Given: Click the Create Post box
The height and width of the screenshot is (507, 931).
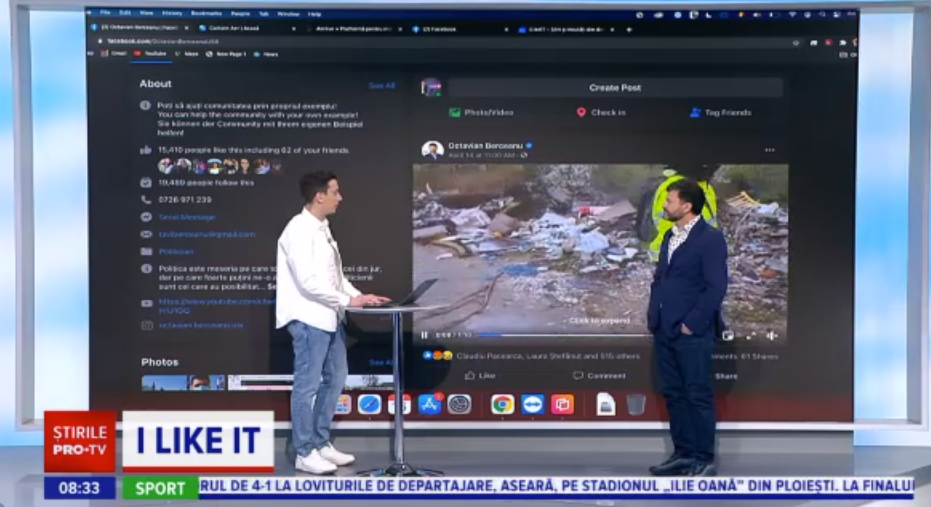Looking at the screenshot, I should click(614, 88).
